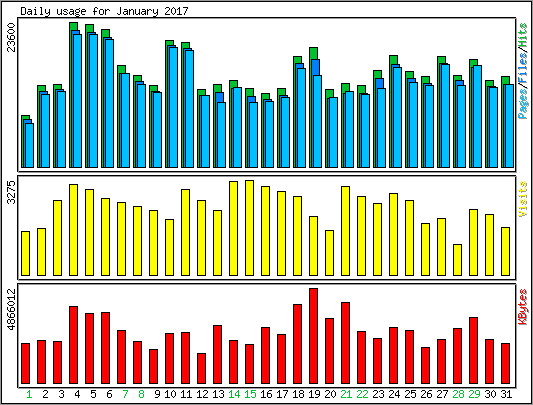Click the red KBytes bar for day 18

(x=297, y=344)
